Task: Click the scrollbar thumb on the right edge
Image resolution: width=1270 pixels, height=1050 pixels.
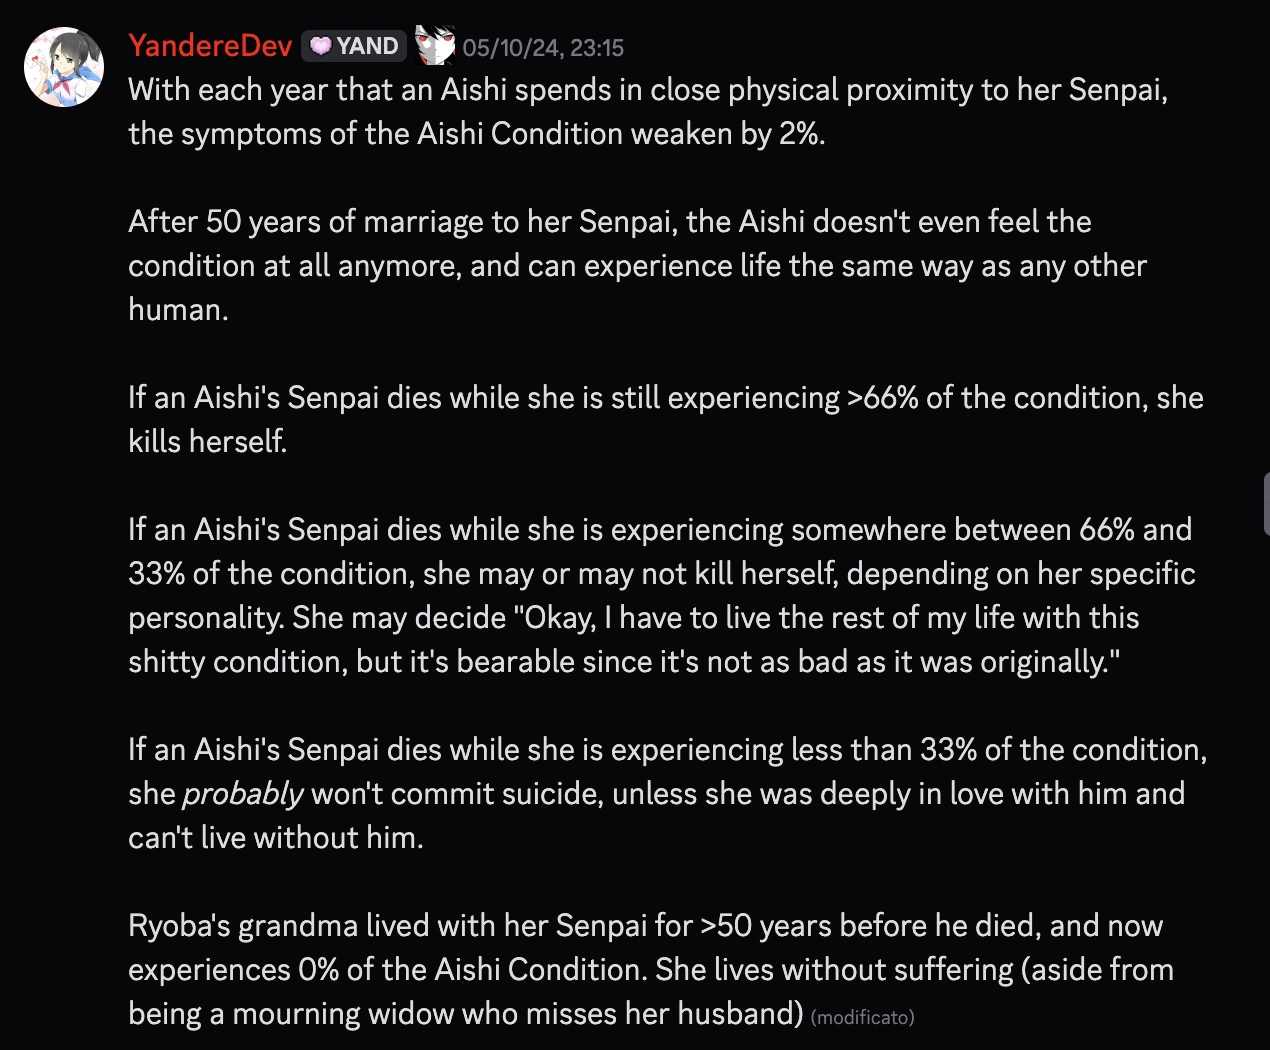Action: 1265,505
